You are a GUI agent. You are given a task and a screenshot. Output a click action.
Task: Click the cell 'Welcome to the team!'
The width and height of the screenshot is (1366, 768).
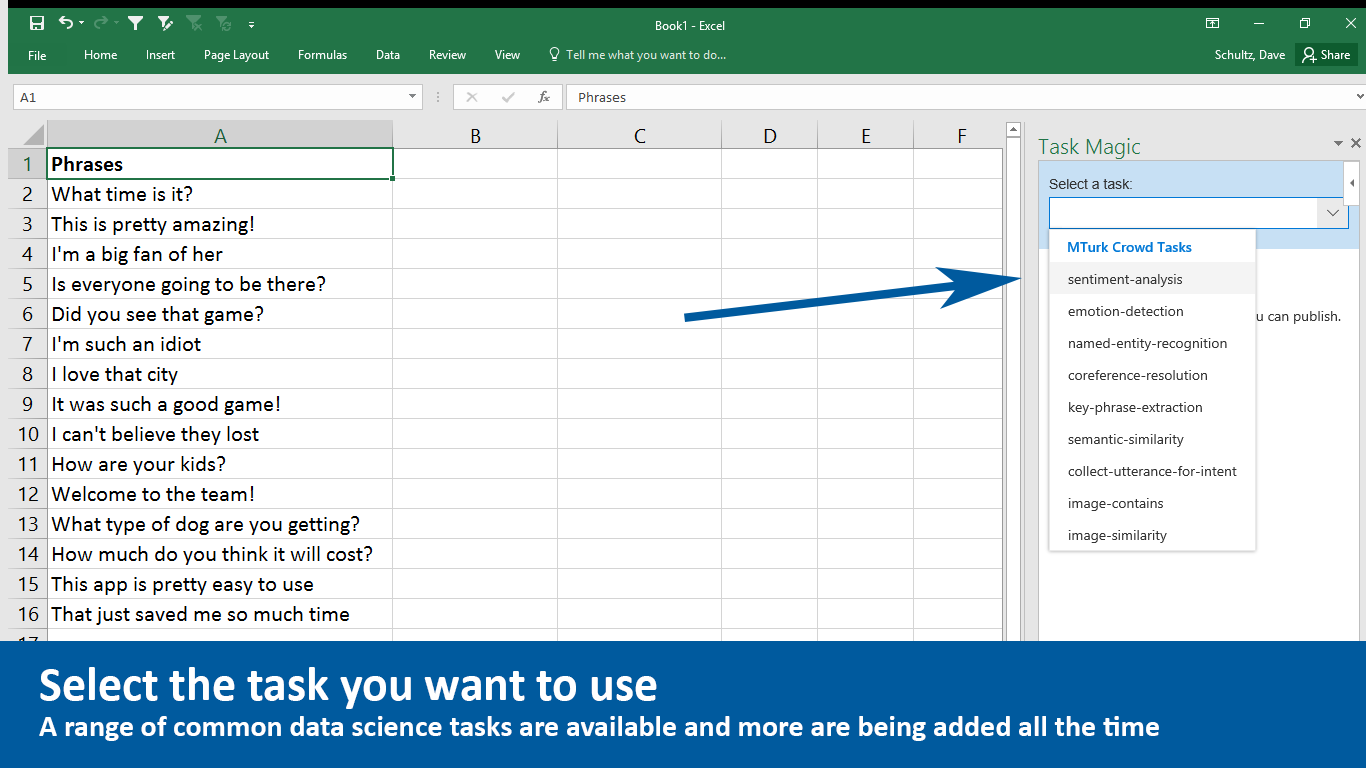tap(220, 494)
